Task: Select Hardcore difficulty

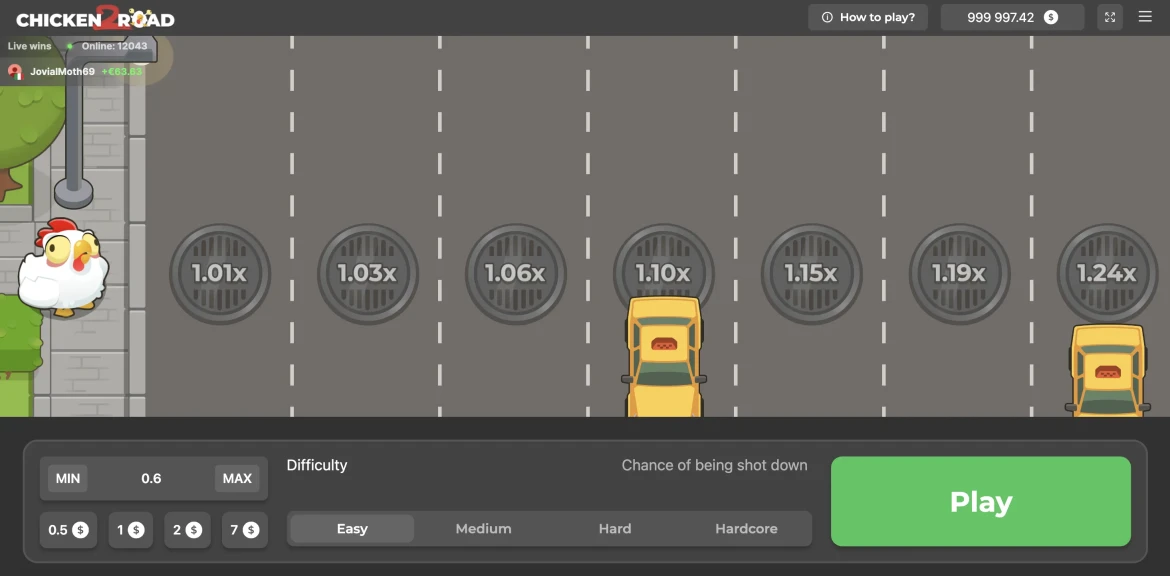Action: point(746,528)
